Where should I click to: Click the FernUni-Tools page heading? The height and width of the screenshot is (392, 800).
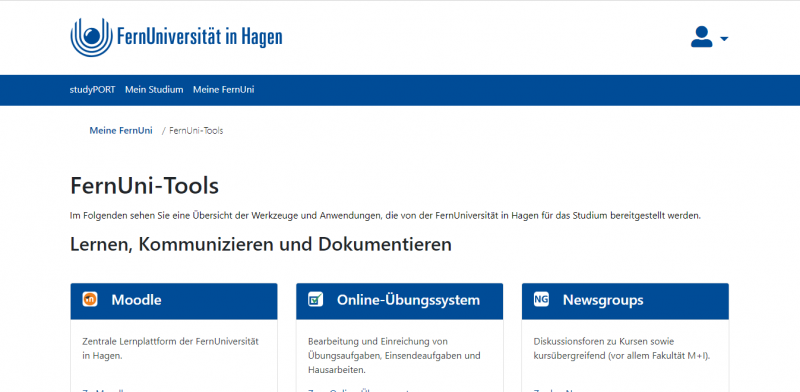pyautogui.click(x=144, y=186)
